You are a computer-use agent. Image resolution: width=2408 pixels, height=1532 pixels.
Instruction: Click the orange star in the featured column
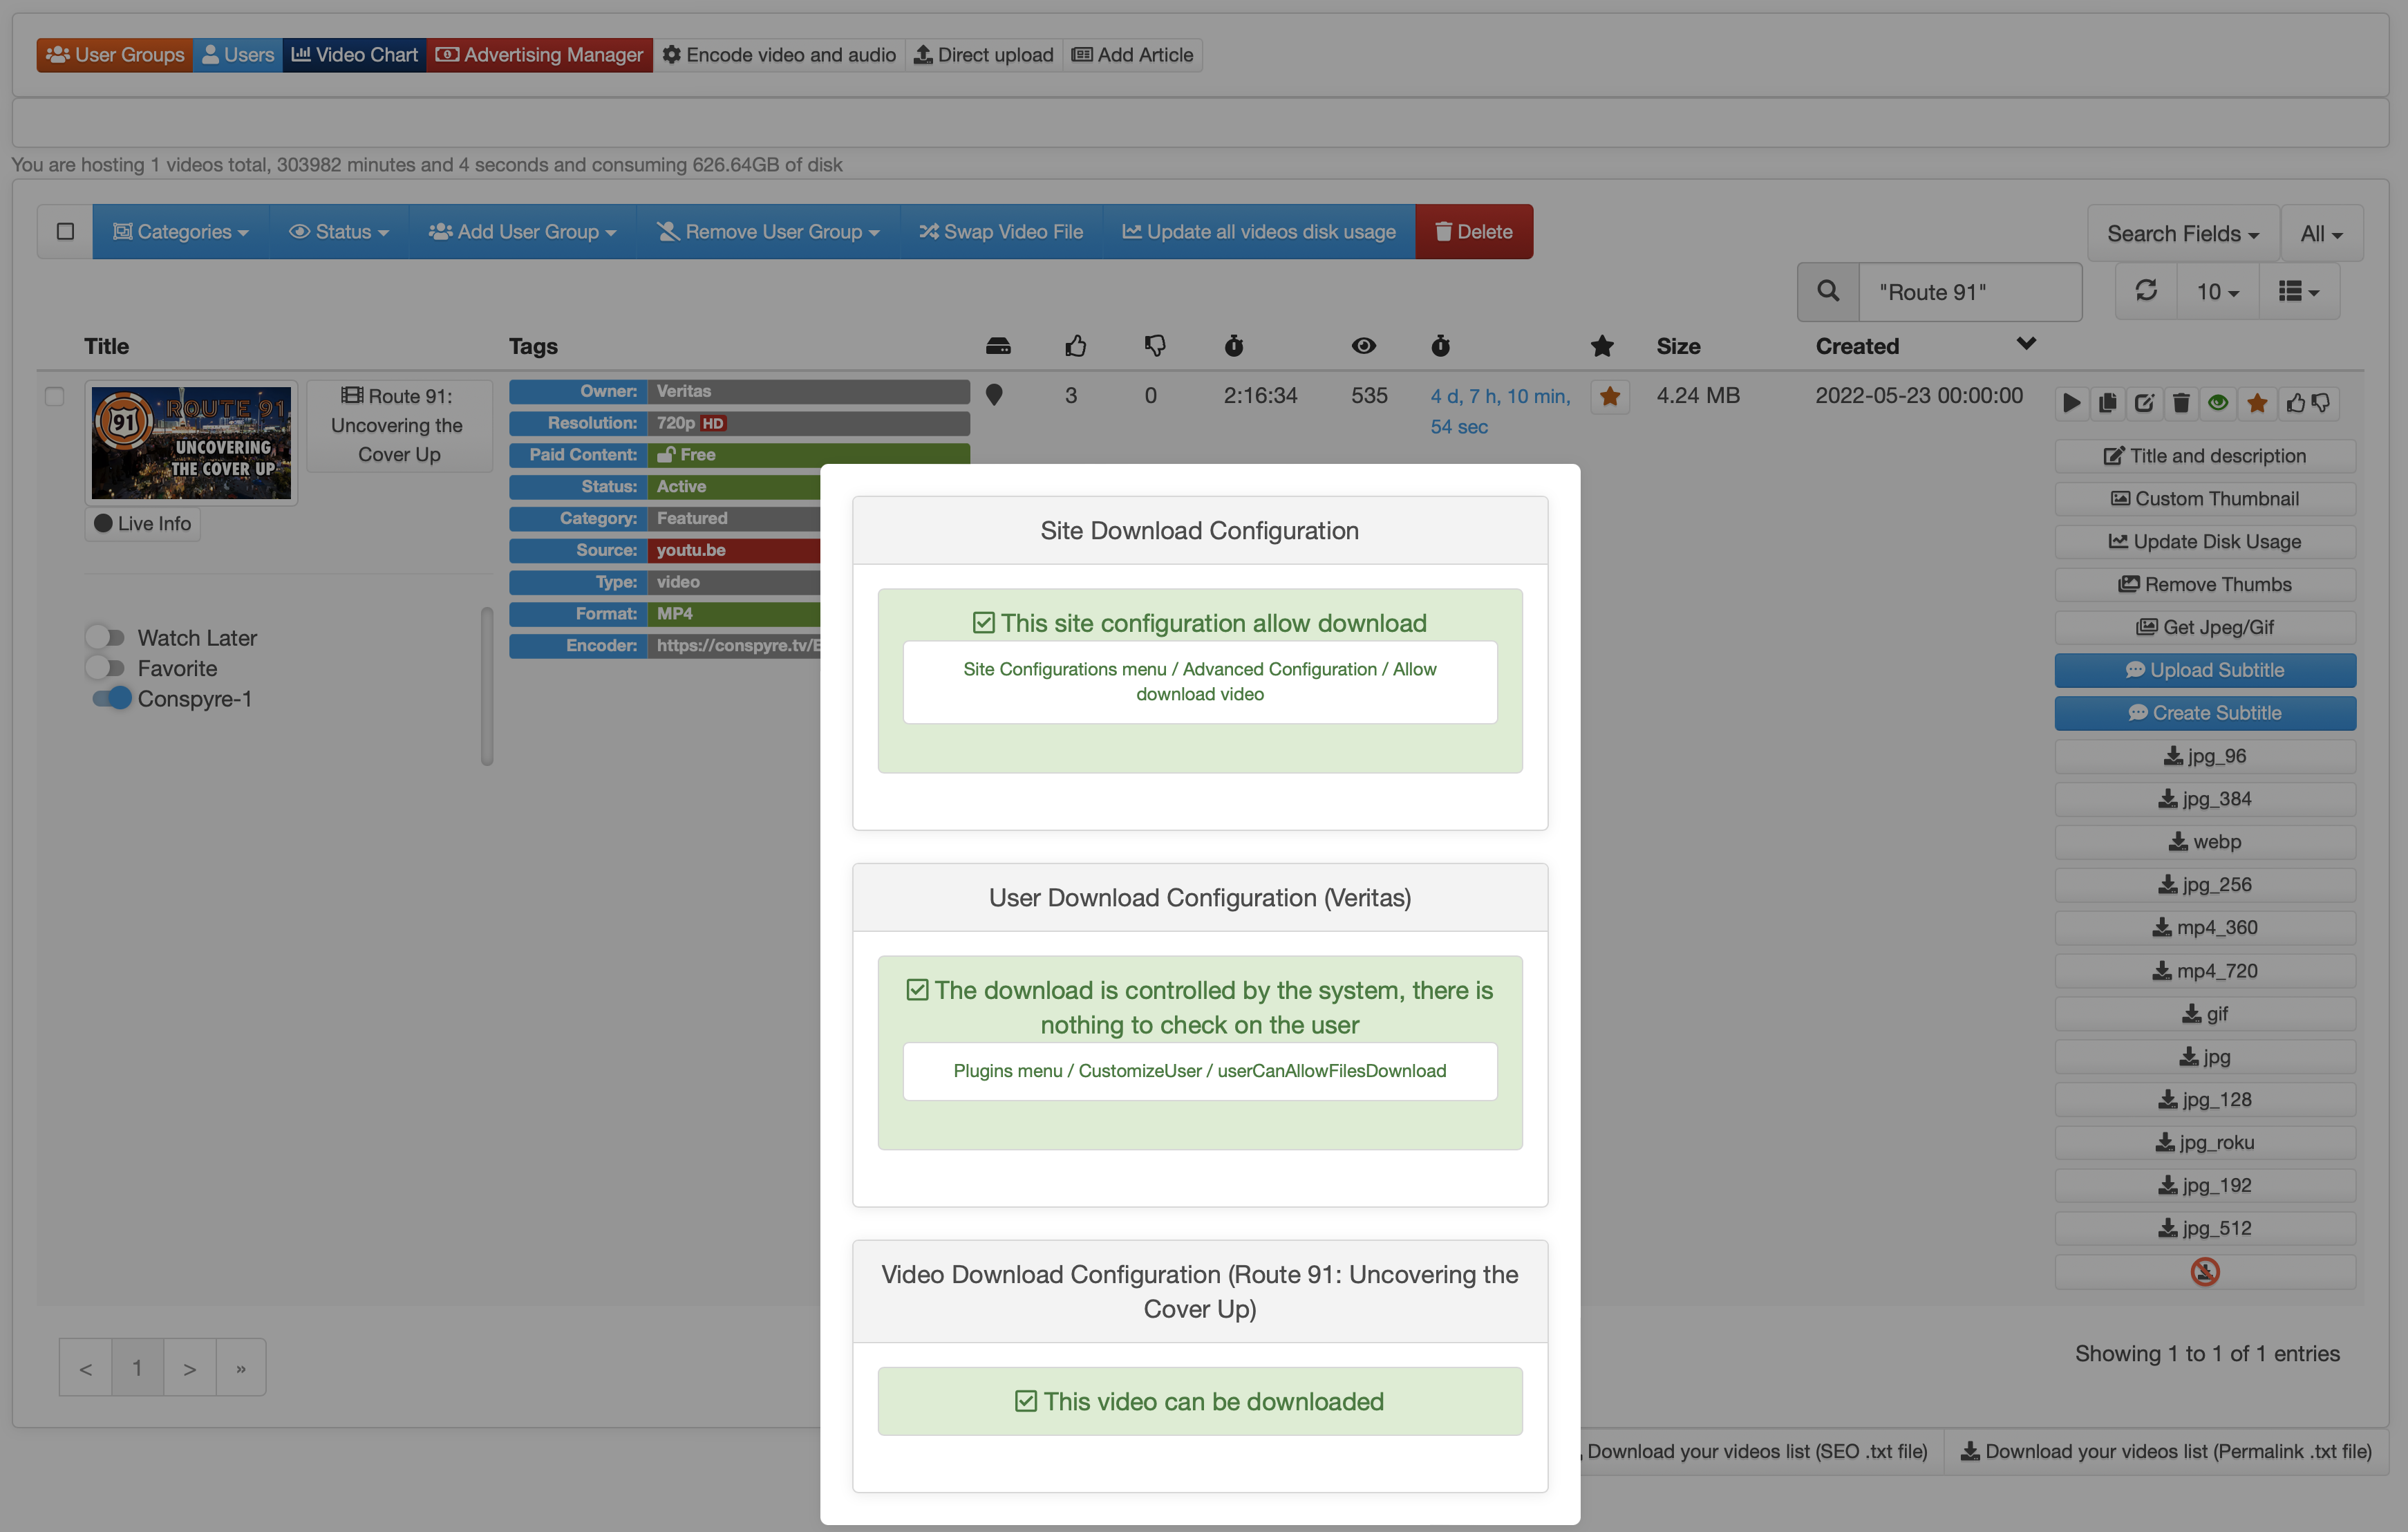click(x=1610, y=397)
